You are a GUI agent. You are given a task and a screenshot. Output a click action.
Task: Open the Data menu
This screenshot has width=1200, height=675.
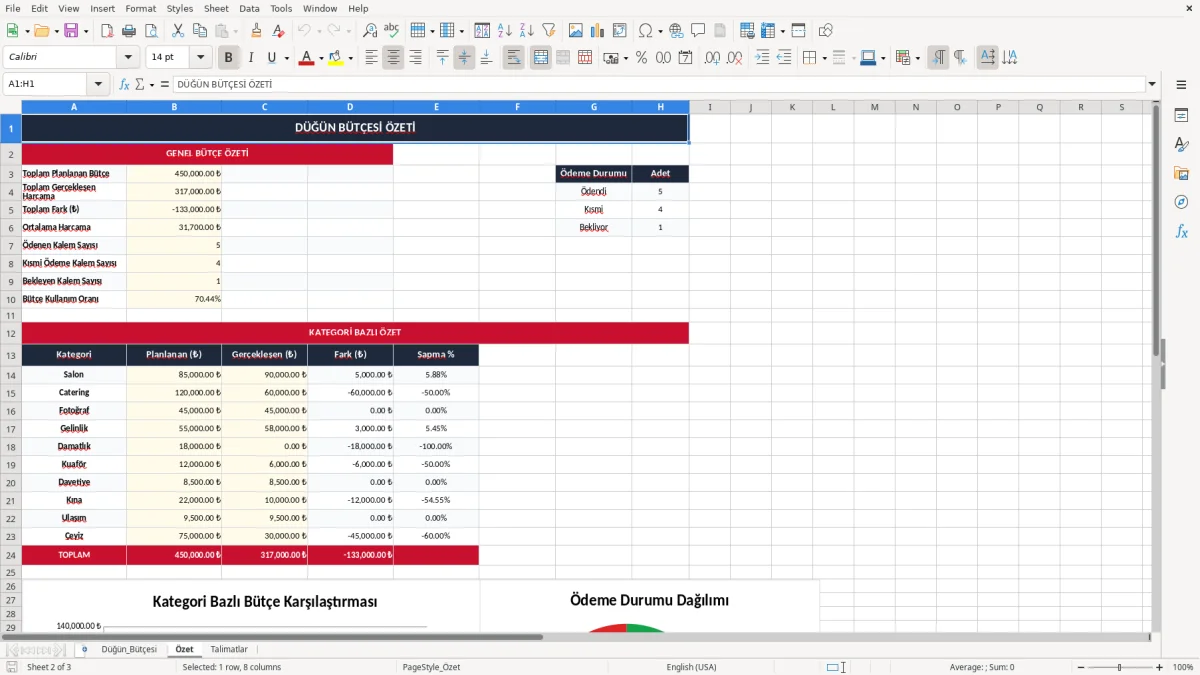click(x=249, y=8)
